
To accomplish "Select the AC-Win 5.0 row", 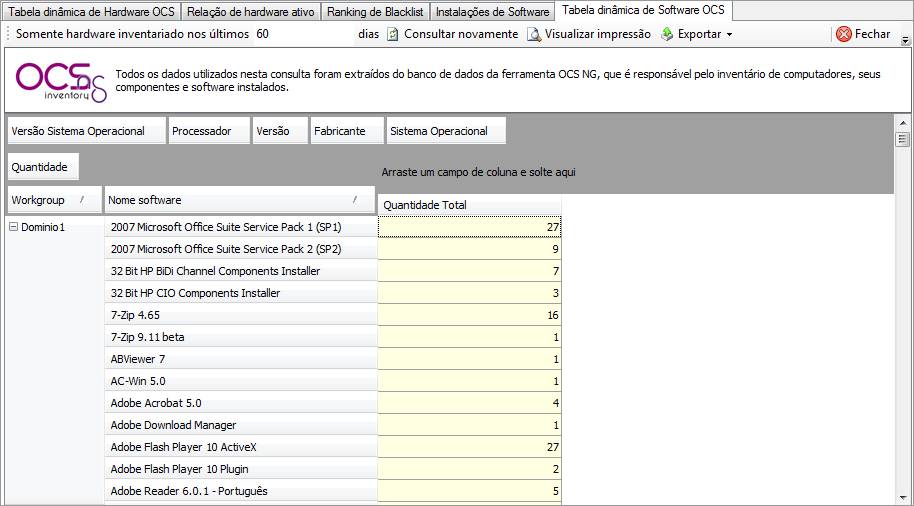I will pyautogui.click(x=241, y=381).
